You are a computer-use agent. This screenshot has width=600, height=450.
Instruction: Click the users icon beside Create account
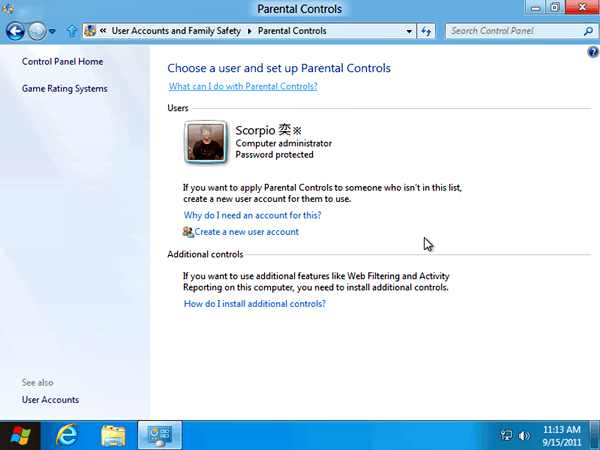point(188,232)
